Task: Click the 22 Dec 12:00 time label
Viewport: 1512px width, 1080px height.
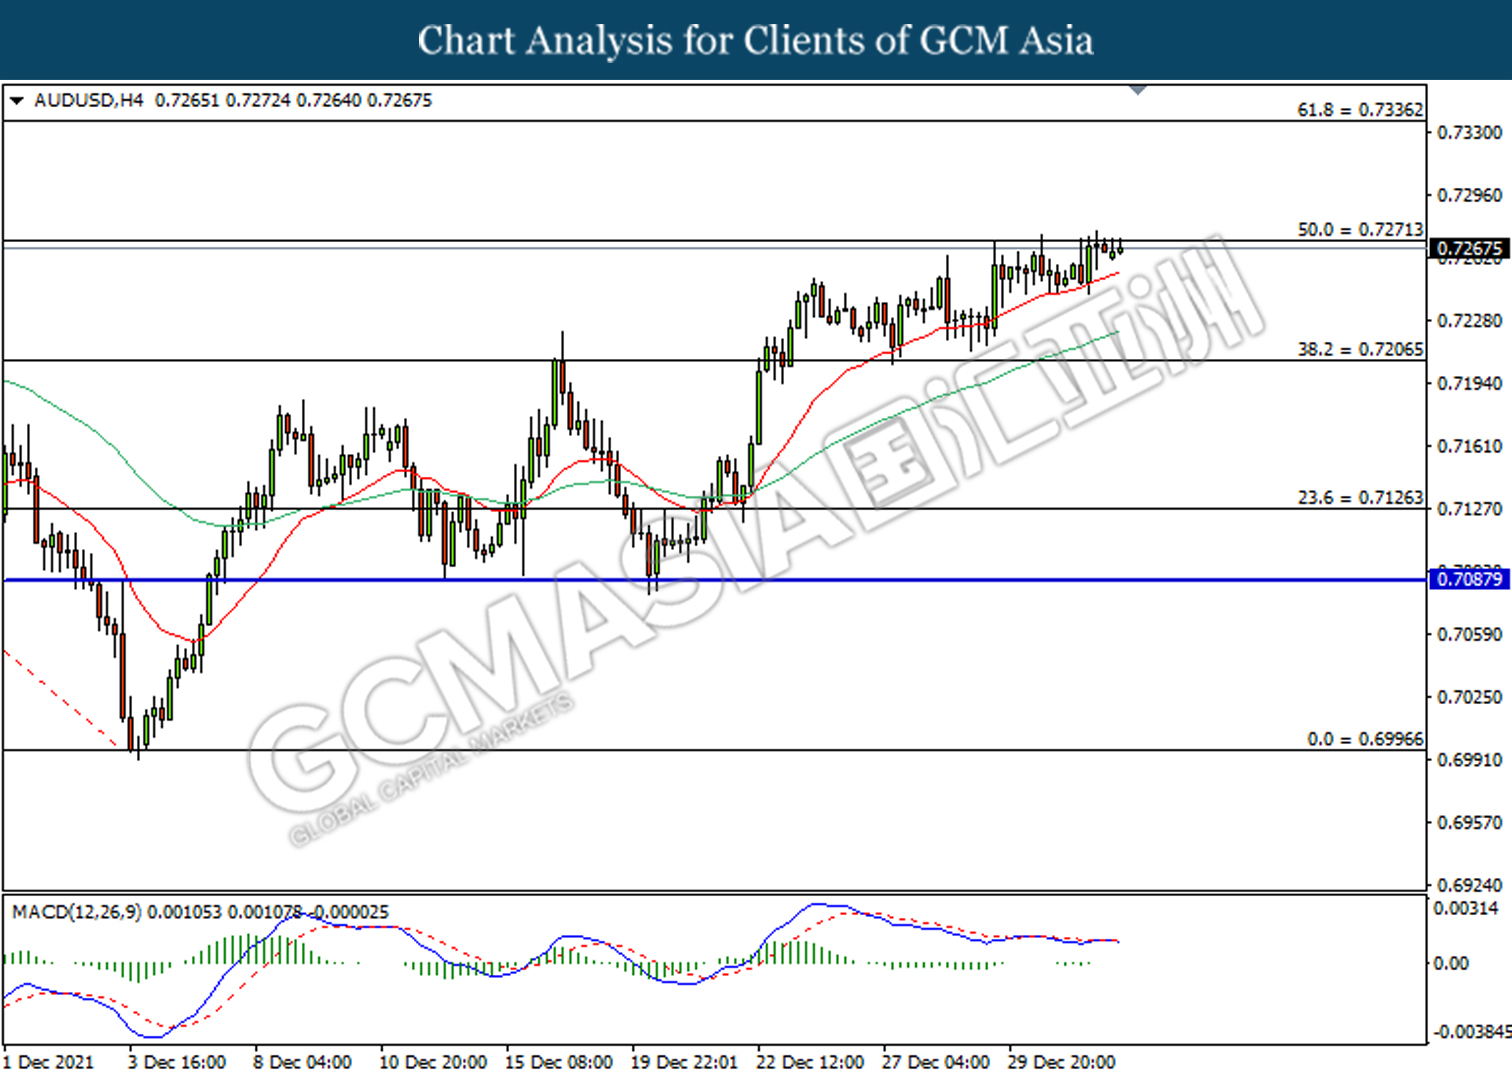Action: 810,1062
